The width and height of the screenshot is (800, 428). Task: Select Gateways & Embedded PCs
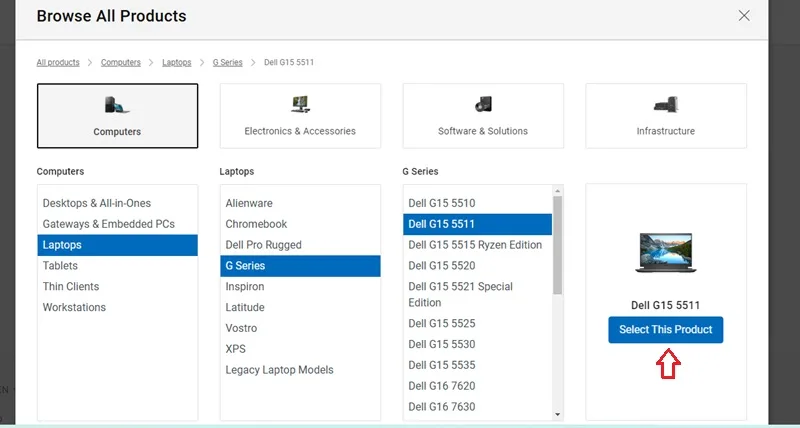click(117, 224)
